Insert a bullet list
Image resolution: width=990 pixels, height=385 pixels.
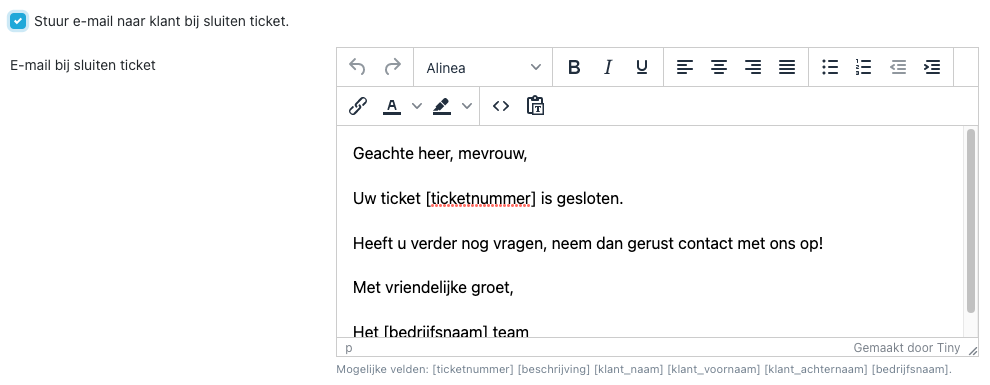tap(830, 67)
